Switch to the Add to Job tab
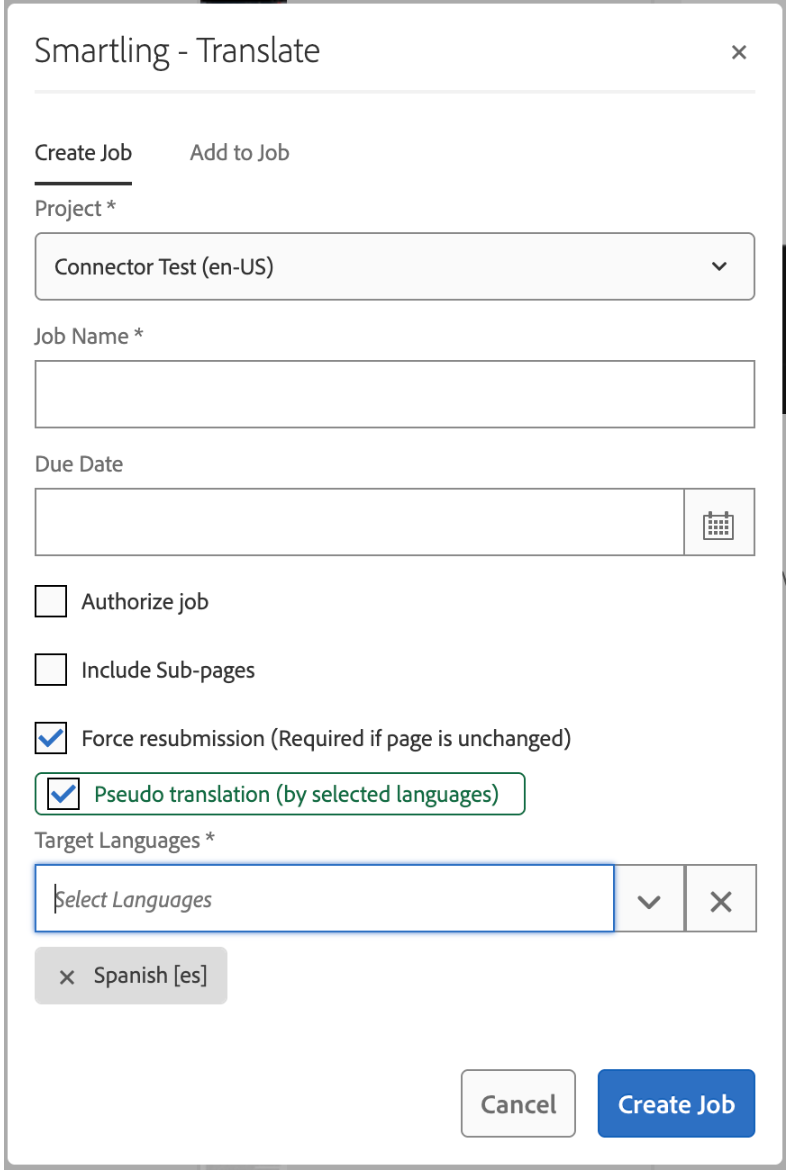 click(239, 152)
